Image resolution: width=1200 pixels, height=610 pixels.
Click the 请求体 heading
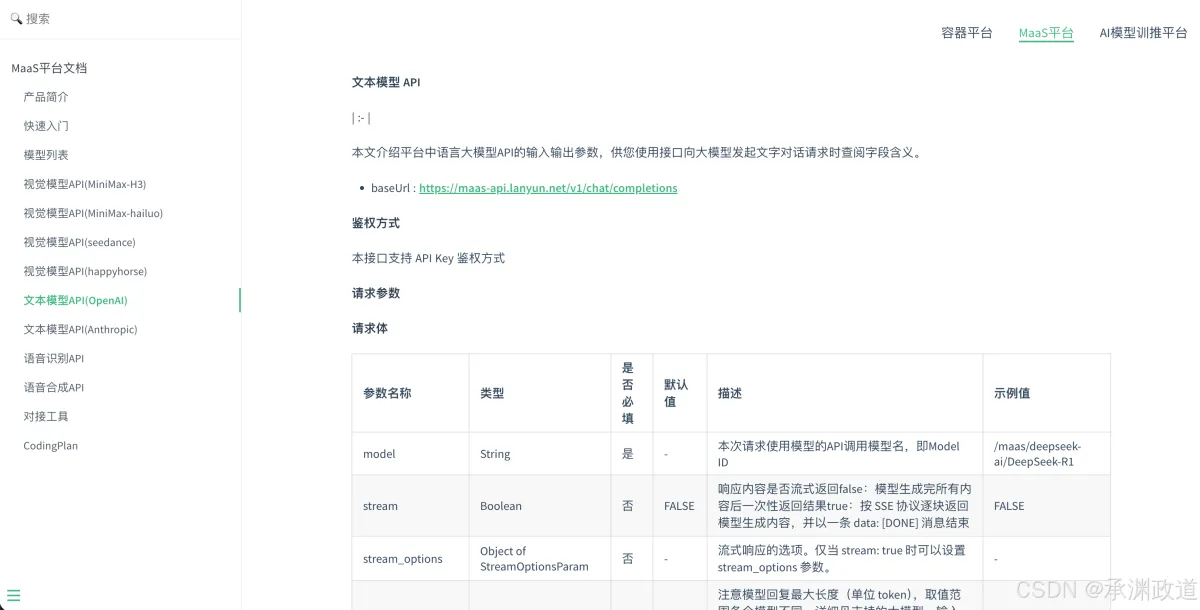370,328
